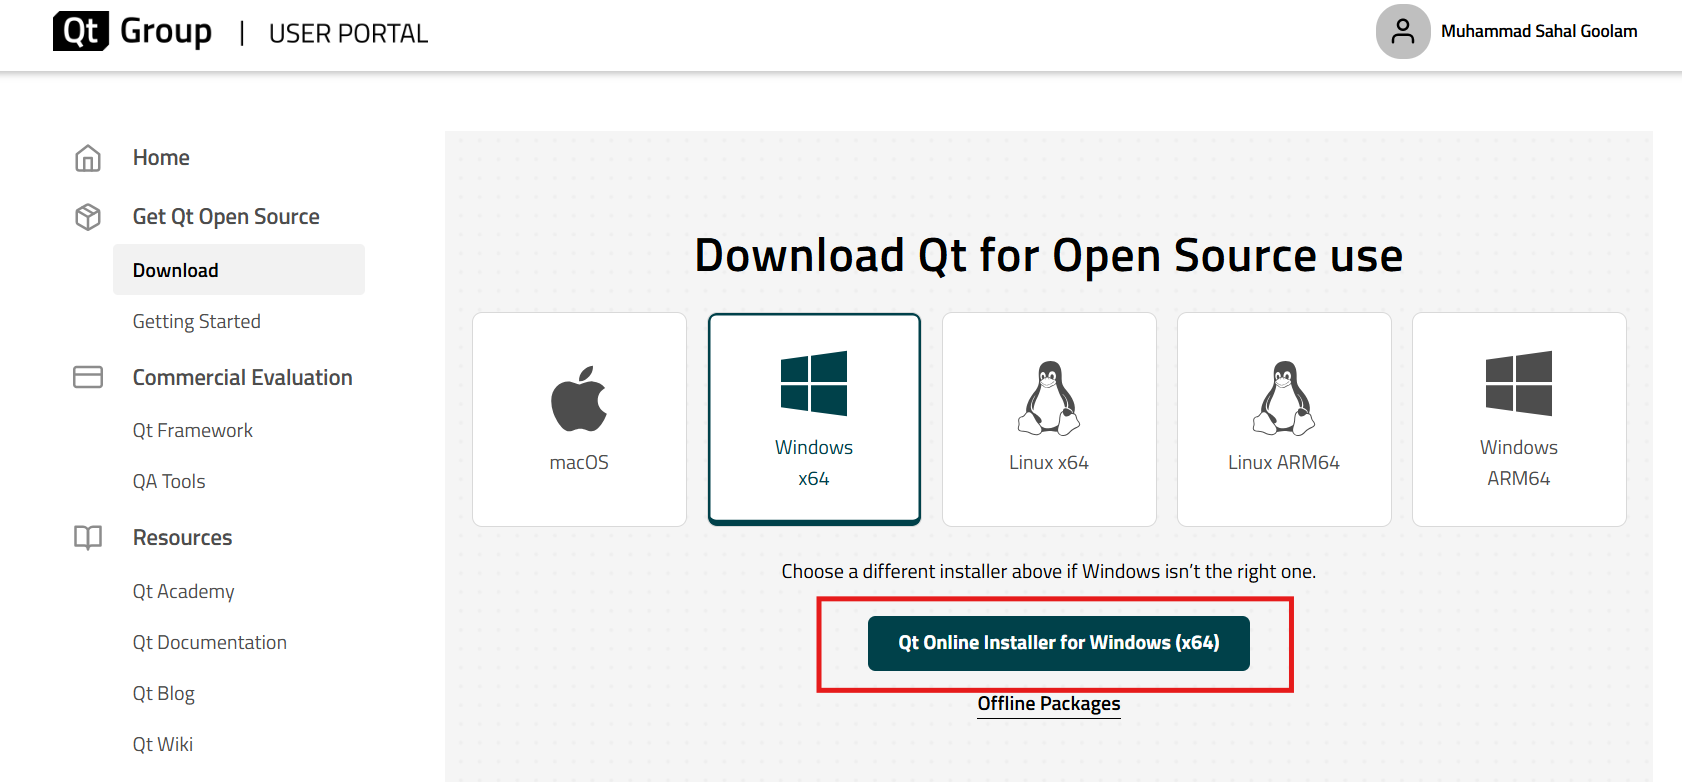This screenshot has width=1682, height=782.
Task: Select the macOS Apple logo card
Action: tap(579, 419)
